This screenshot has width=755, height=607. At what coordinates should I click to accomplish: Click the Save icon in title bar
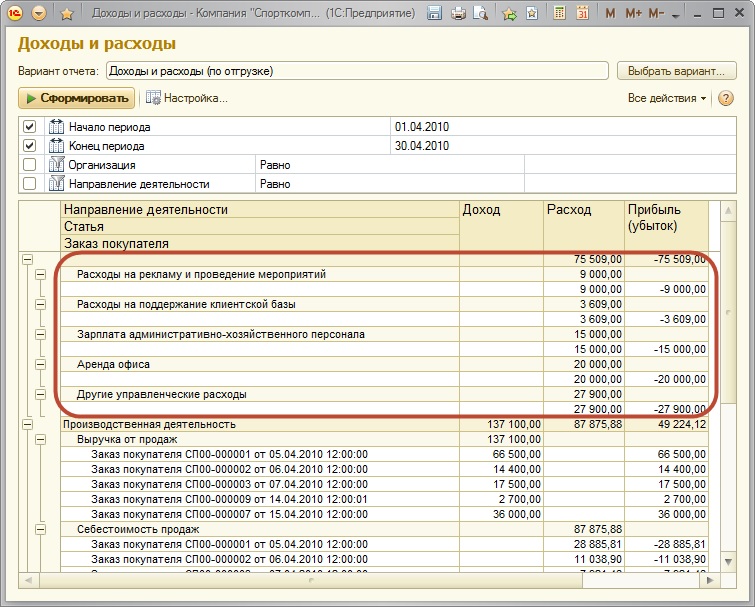[435, 14]
